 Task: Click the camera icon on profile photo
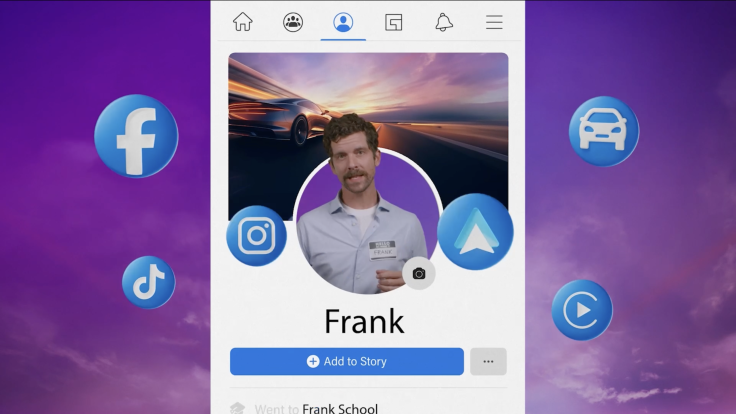[419, 273]
